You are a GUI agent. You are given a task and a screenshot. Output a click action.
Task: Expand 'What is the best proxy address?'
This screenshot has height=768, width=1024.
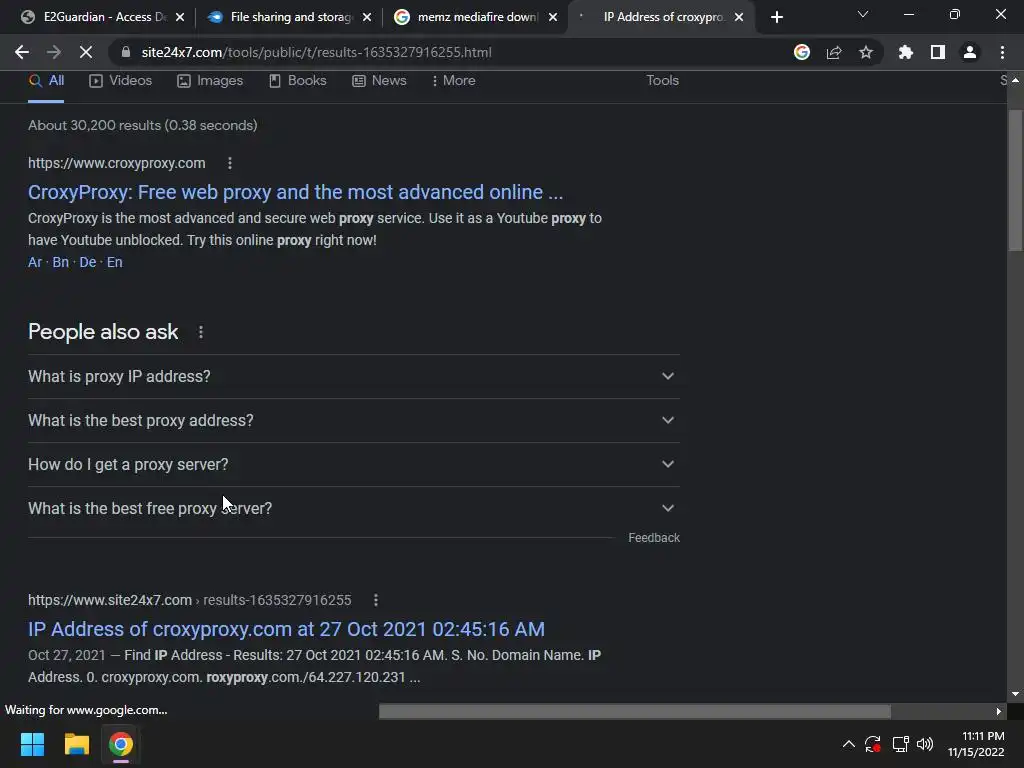pos(354,421)
